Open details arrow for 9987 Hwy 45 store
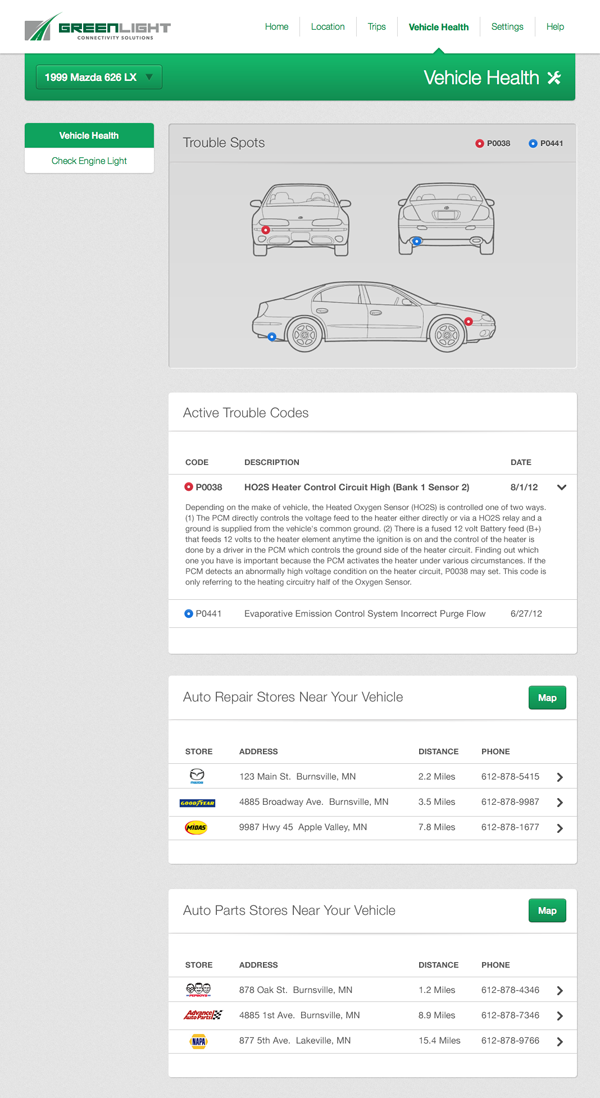The height and width of the screenshot is (1098, 600). [x=559, y=828]
